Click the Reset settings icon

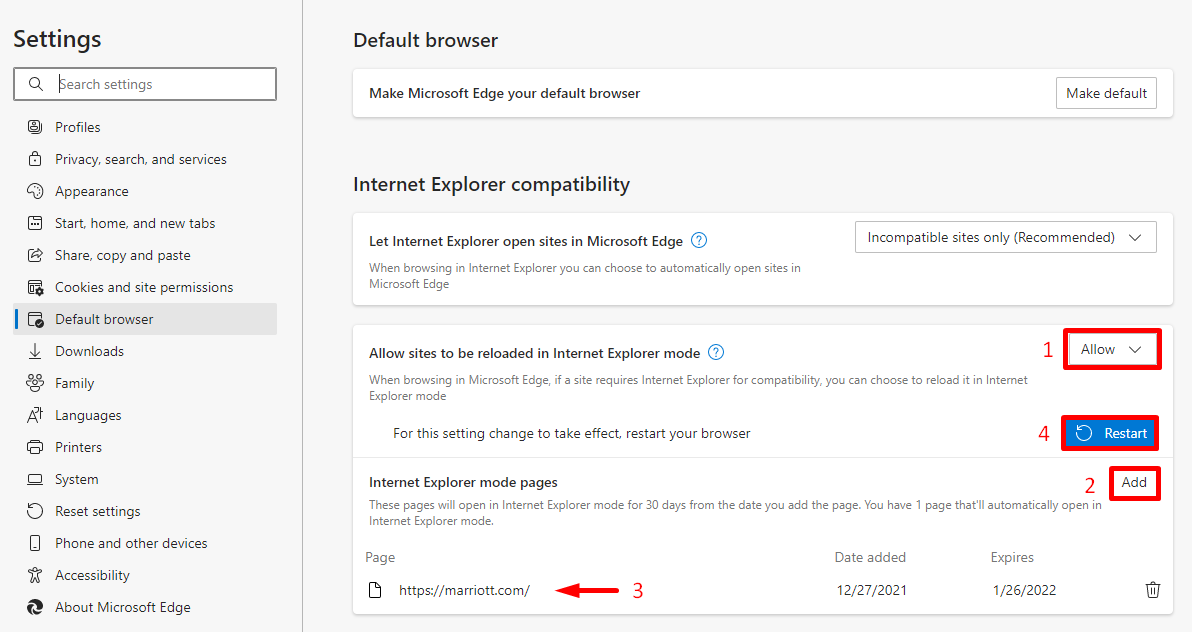pos(35,511)
